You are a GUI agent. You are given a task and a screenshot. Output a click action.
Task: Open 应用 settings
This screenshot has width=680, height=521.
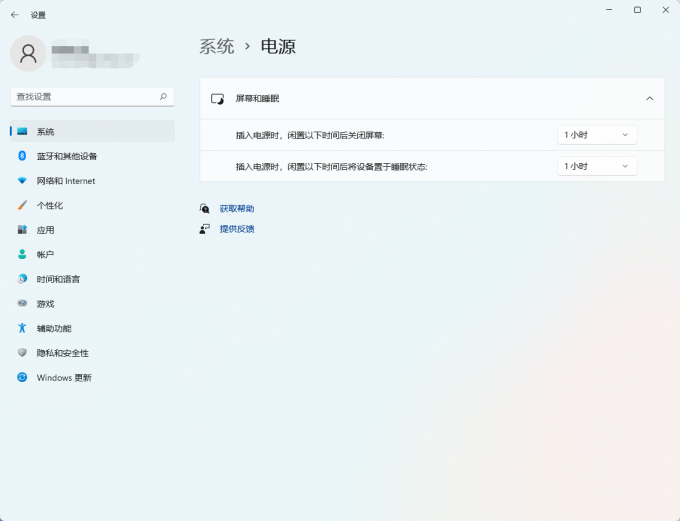(92, 229)
